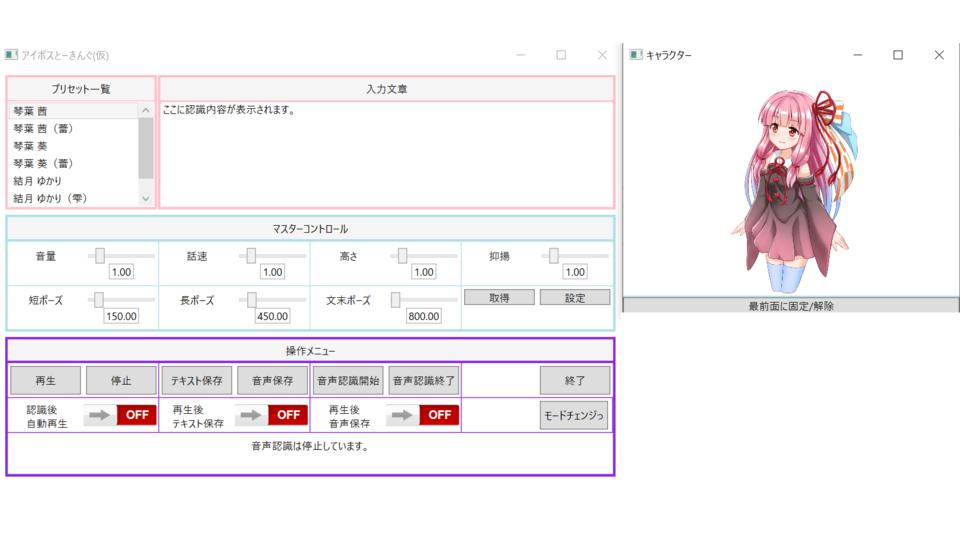Select preset 琴葉 葵（蕾）
This screenshot has height=540, width=960.
pos(73,163)
